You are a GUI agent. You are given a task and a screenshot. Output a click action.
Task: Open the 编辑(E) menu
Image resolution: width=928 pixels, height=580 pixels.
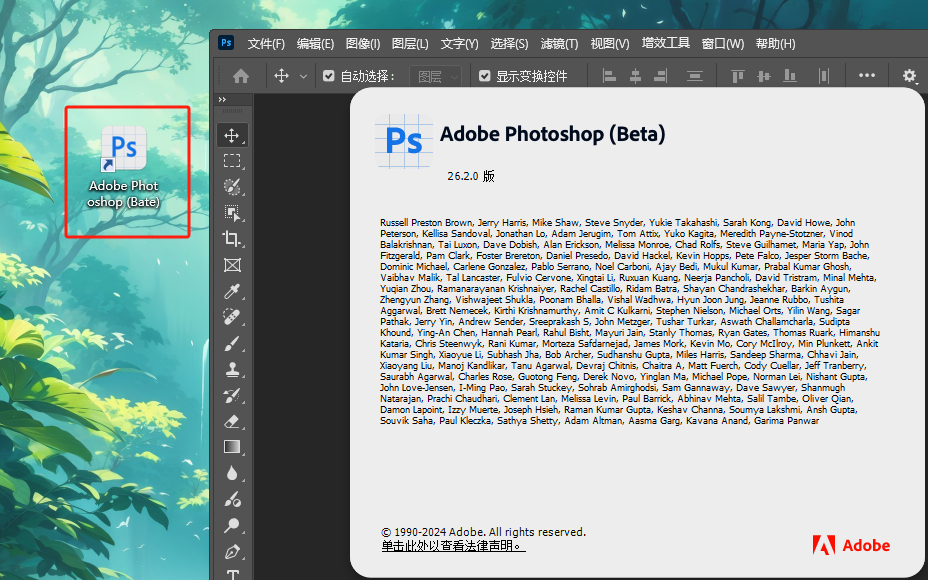[315, 44]
